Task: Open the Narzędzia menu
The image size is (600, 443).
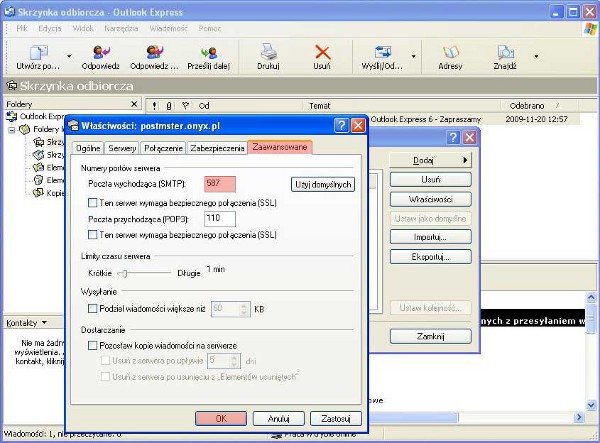Action: coord(121,28)
